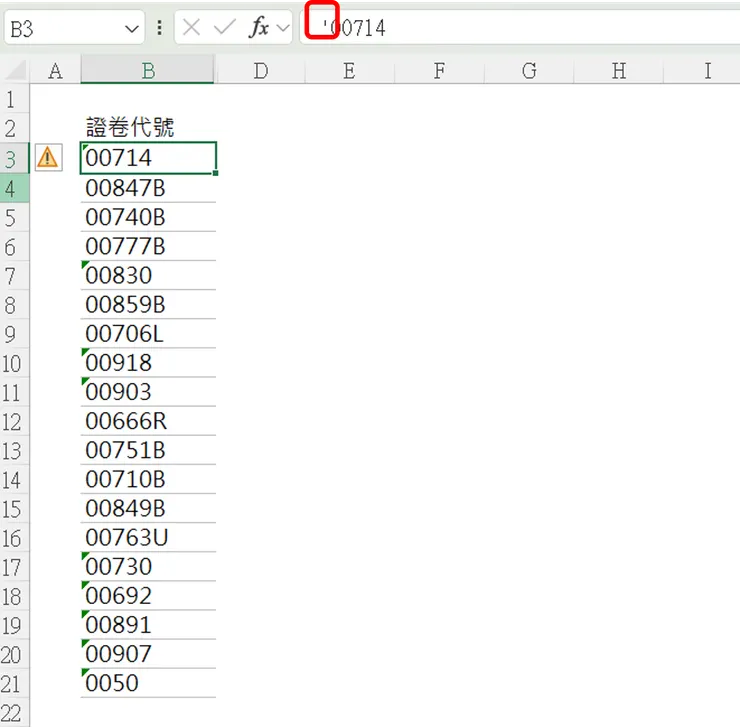Select the cell containing 00763U
Screen dimensions: 740x727
(x=148, y=538)
